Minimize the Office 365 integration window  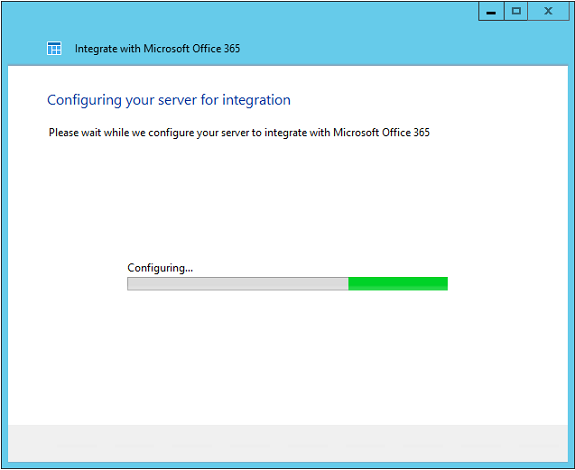click(x=491, y=11)
